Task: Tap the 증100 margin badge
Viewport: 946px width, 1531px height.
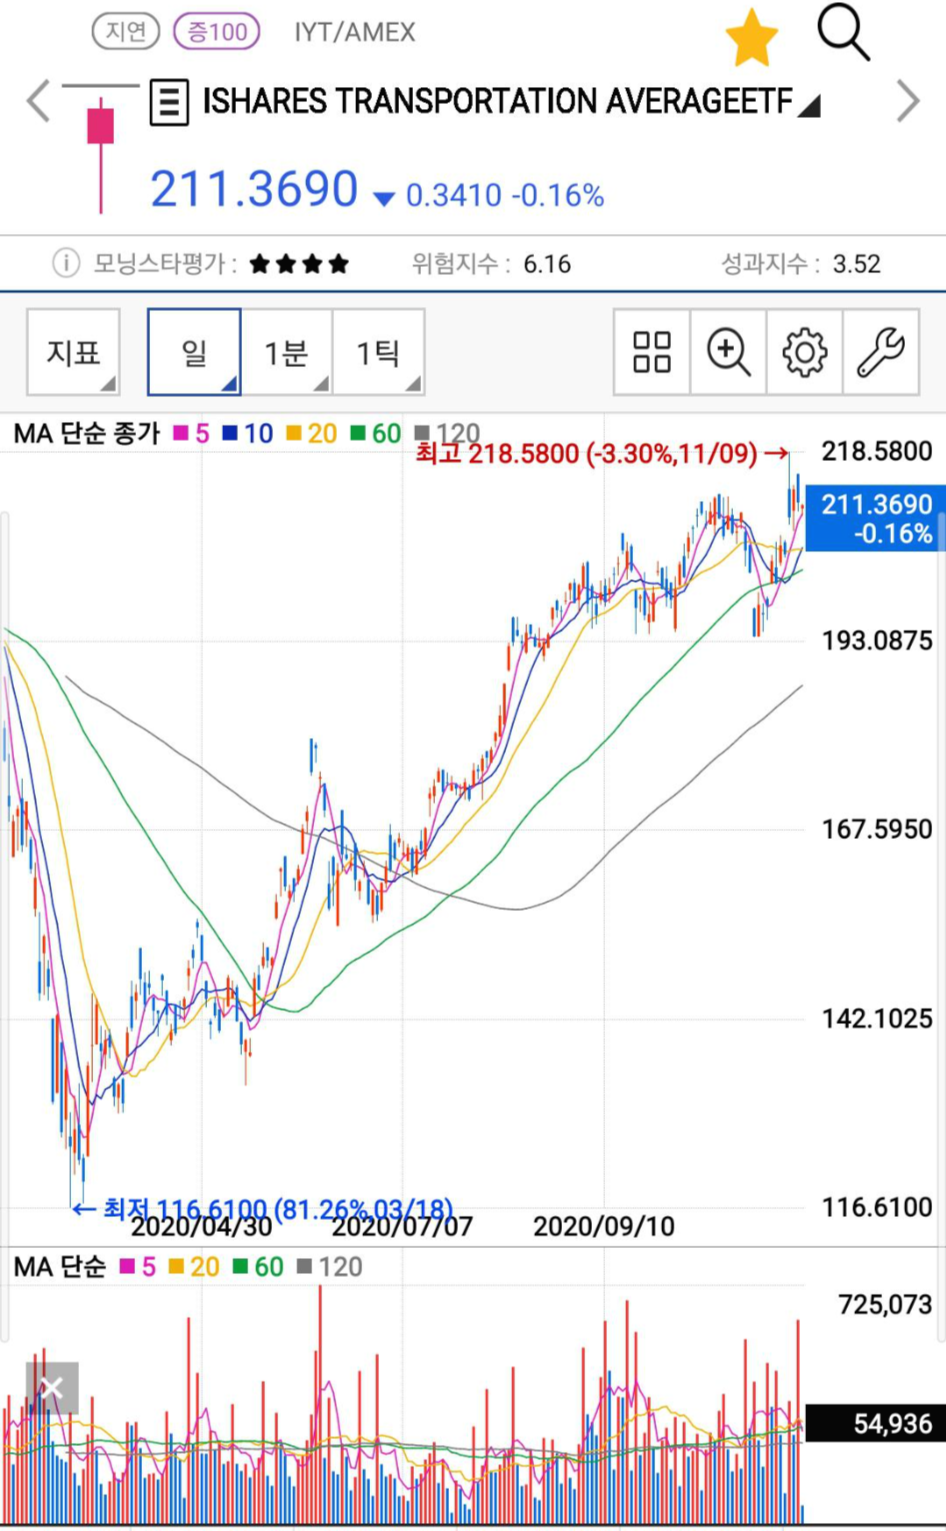Action: pyautogui.click(x=217, y=32)
